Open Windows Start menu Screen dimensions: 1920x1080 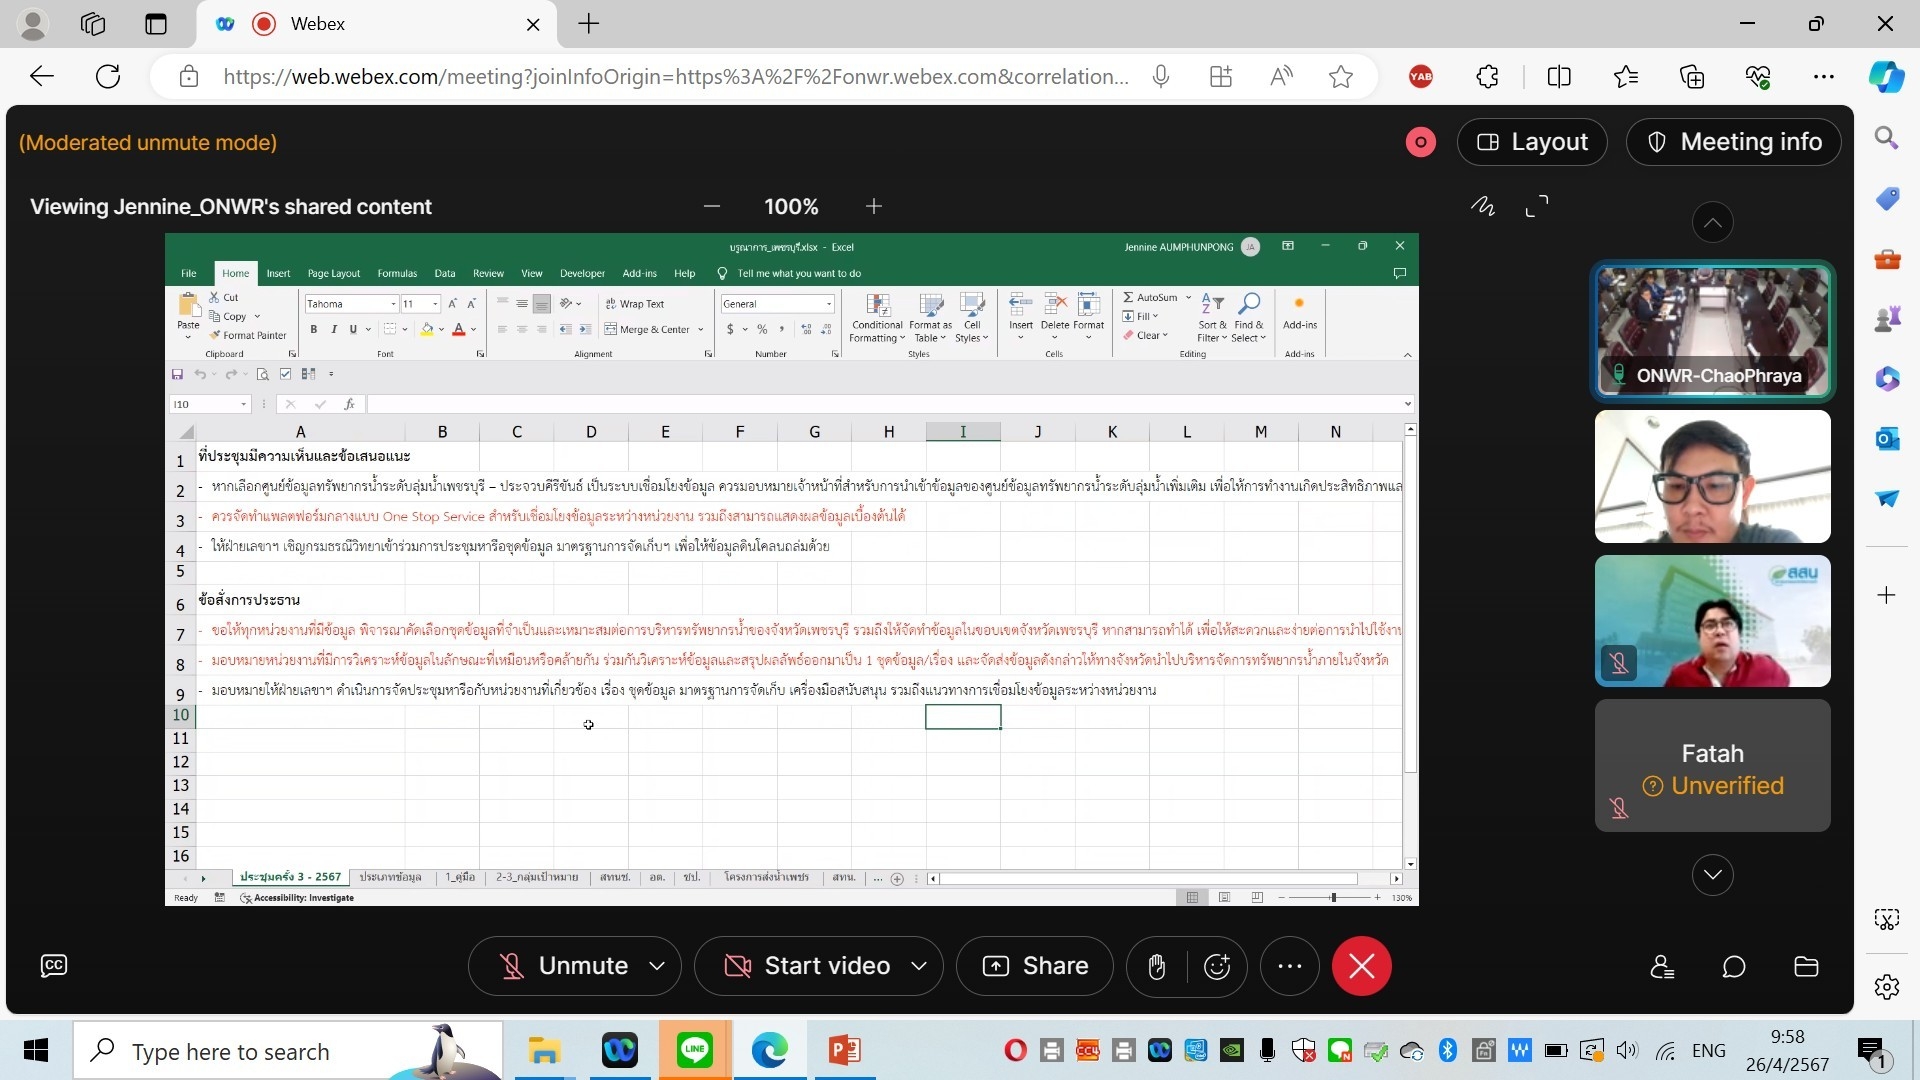click(x=36, y=1051)
